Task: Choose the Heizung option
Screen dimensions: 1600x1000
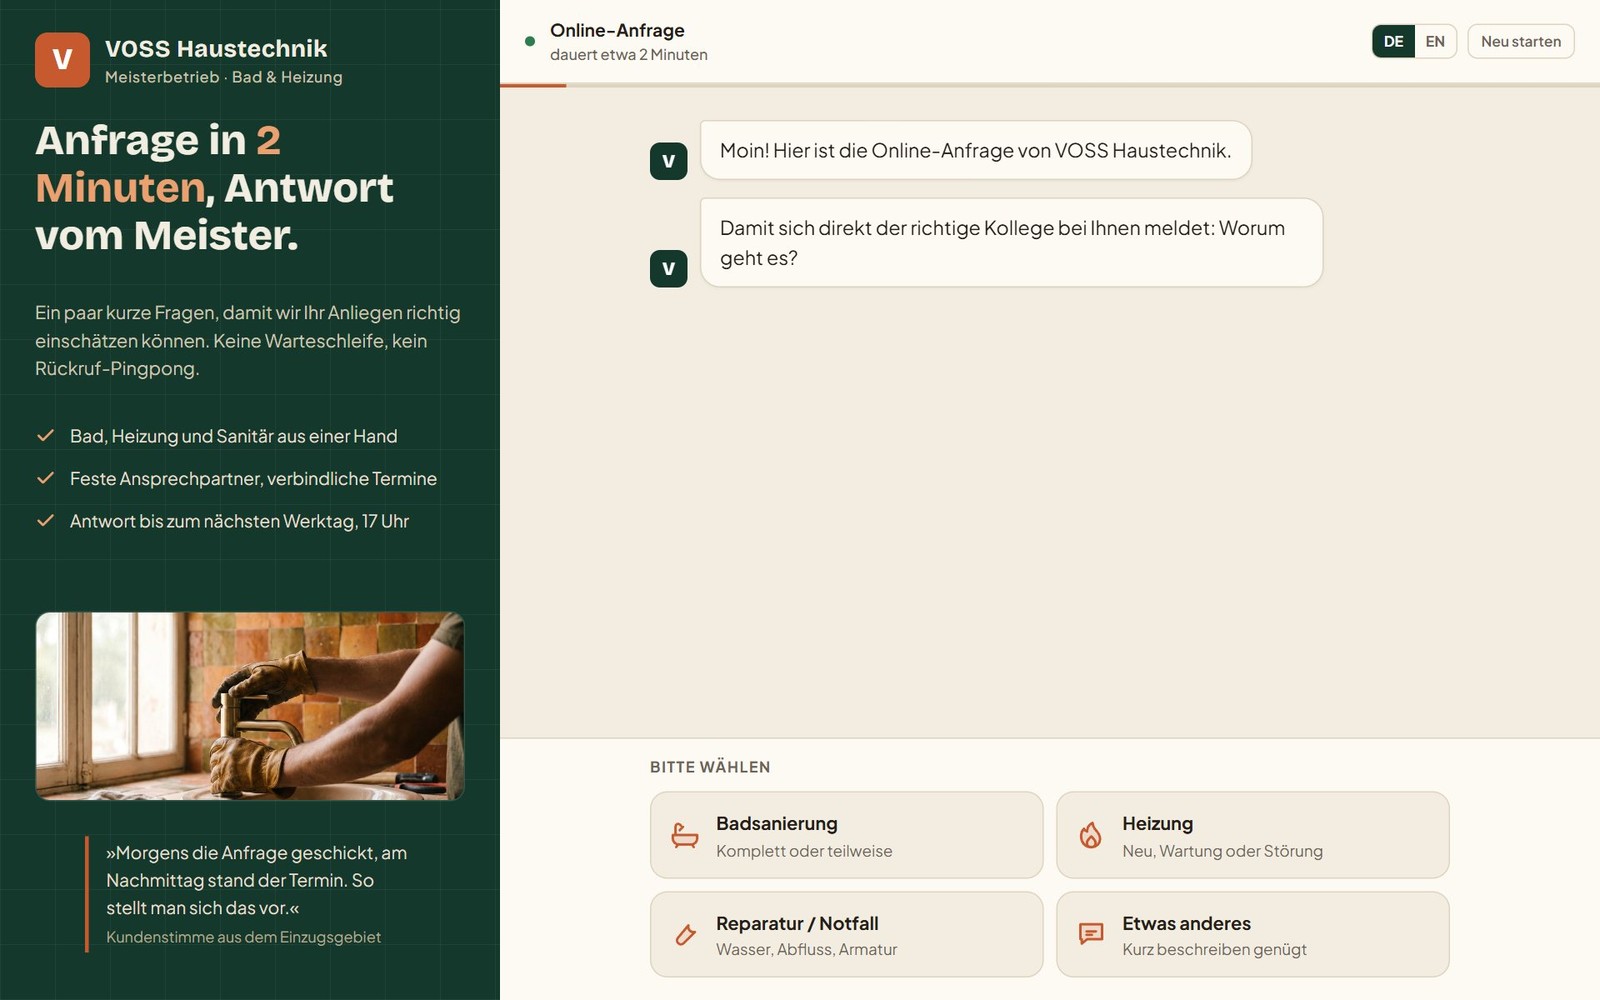Action: click(x=1253, y=835)
